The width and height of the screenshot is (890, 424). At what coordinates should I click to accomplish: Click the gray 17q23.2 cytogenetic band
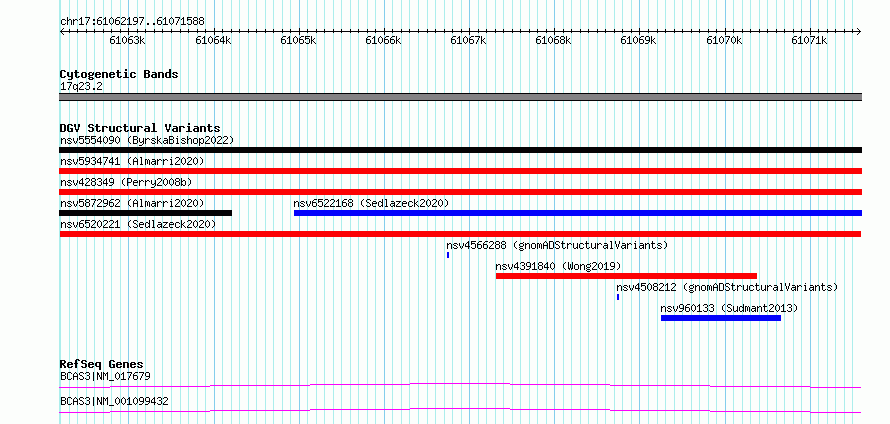click(460, 97)
